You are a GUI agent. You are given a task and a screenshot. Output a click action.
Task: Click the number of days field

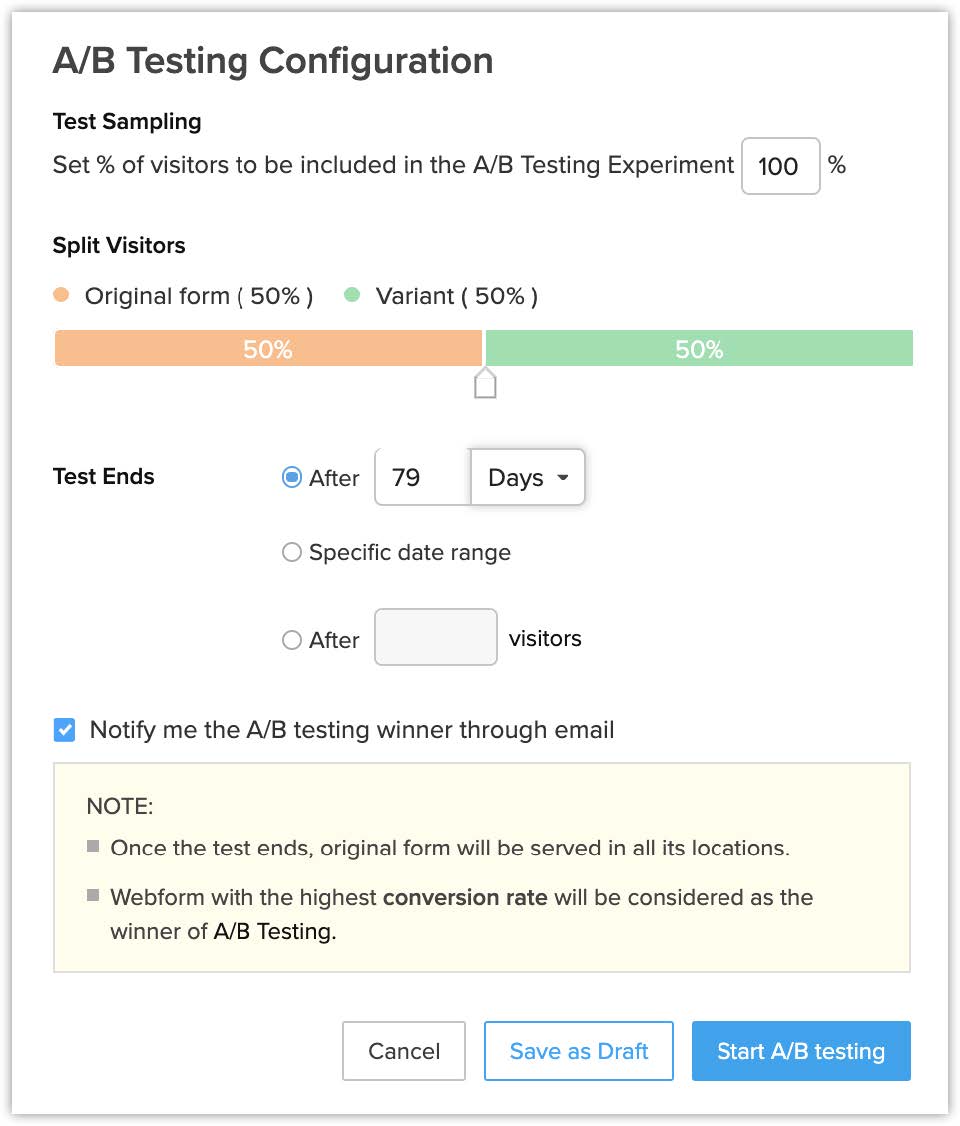pos(422,478)
